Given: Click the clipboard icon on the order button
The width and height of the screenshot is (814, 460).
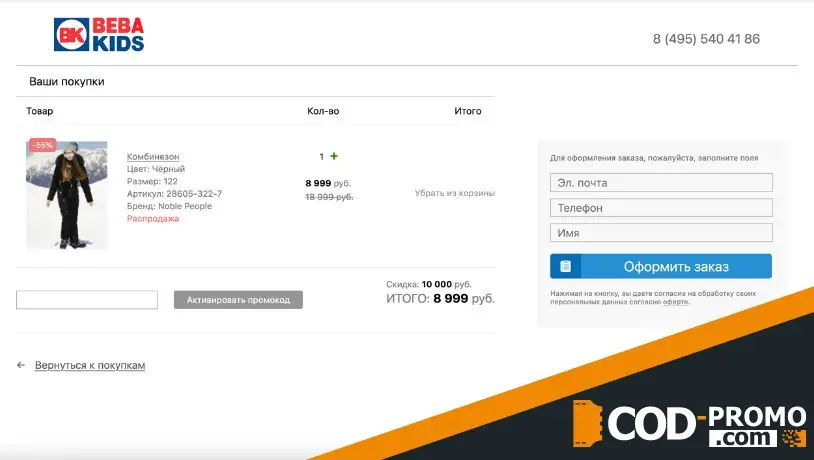Looking at the screenshot, I should coord(565,267).
